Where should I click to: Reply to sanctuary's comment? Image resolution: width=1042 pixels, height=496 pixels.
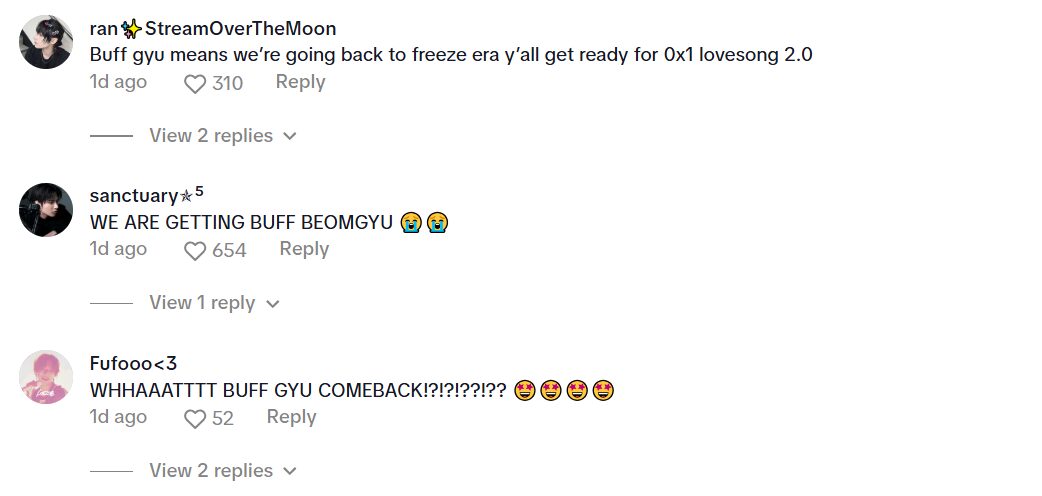tap(304, 249)
